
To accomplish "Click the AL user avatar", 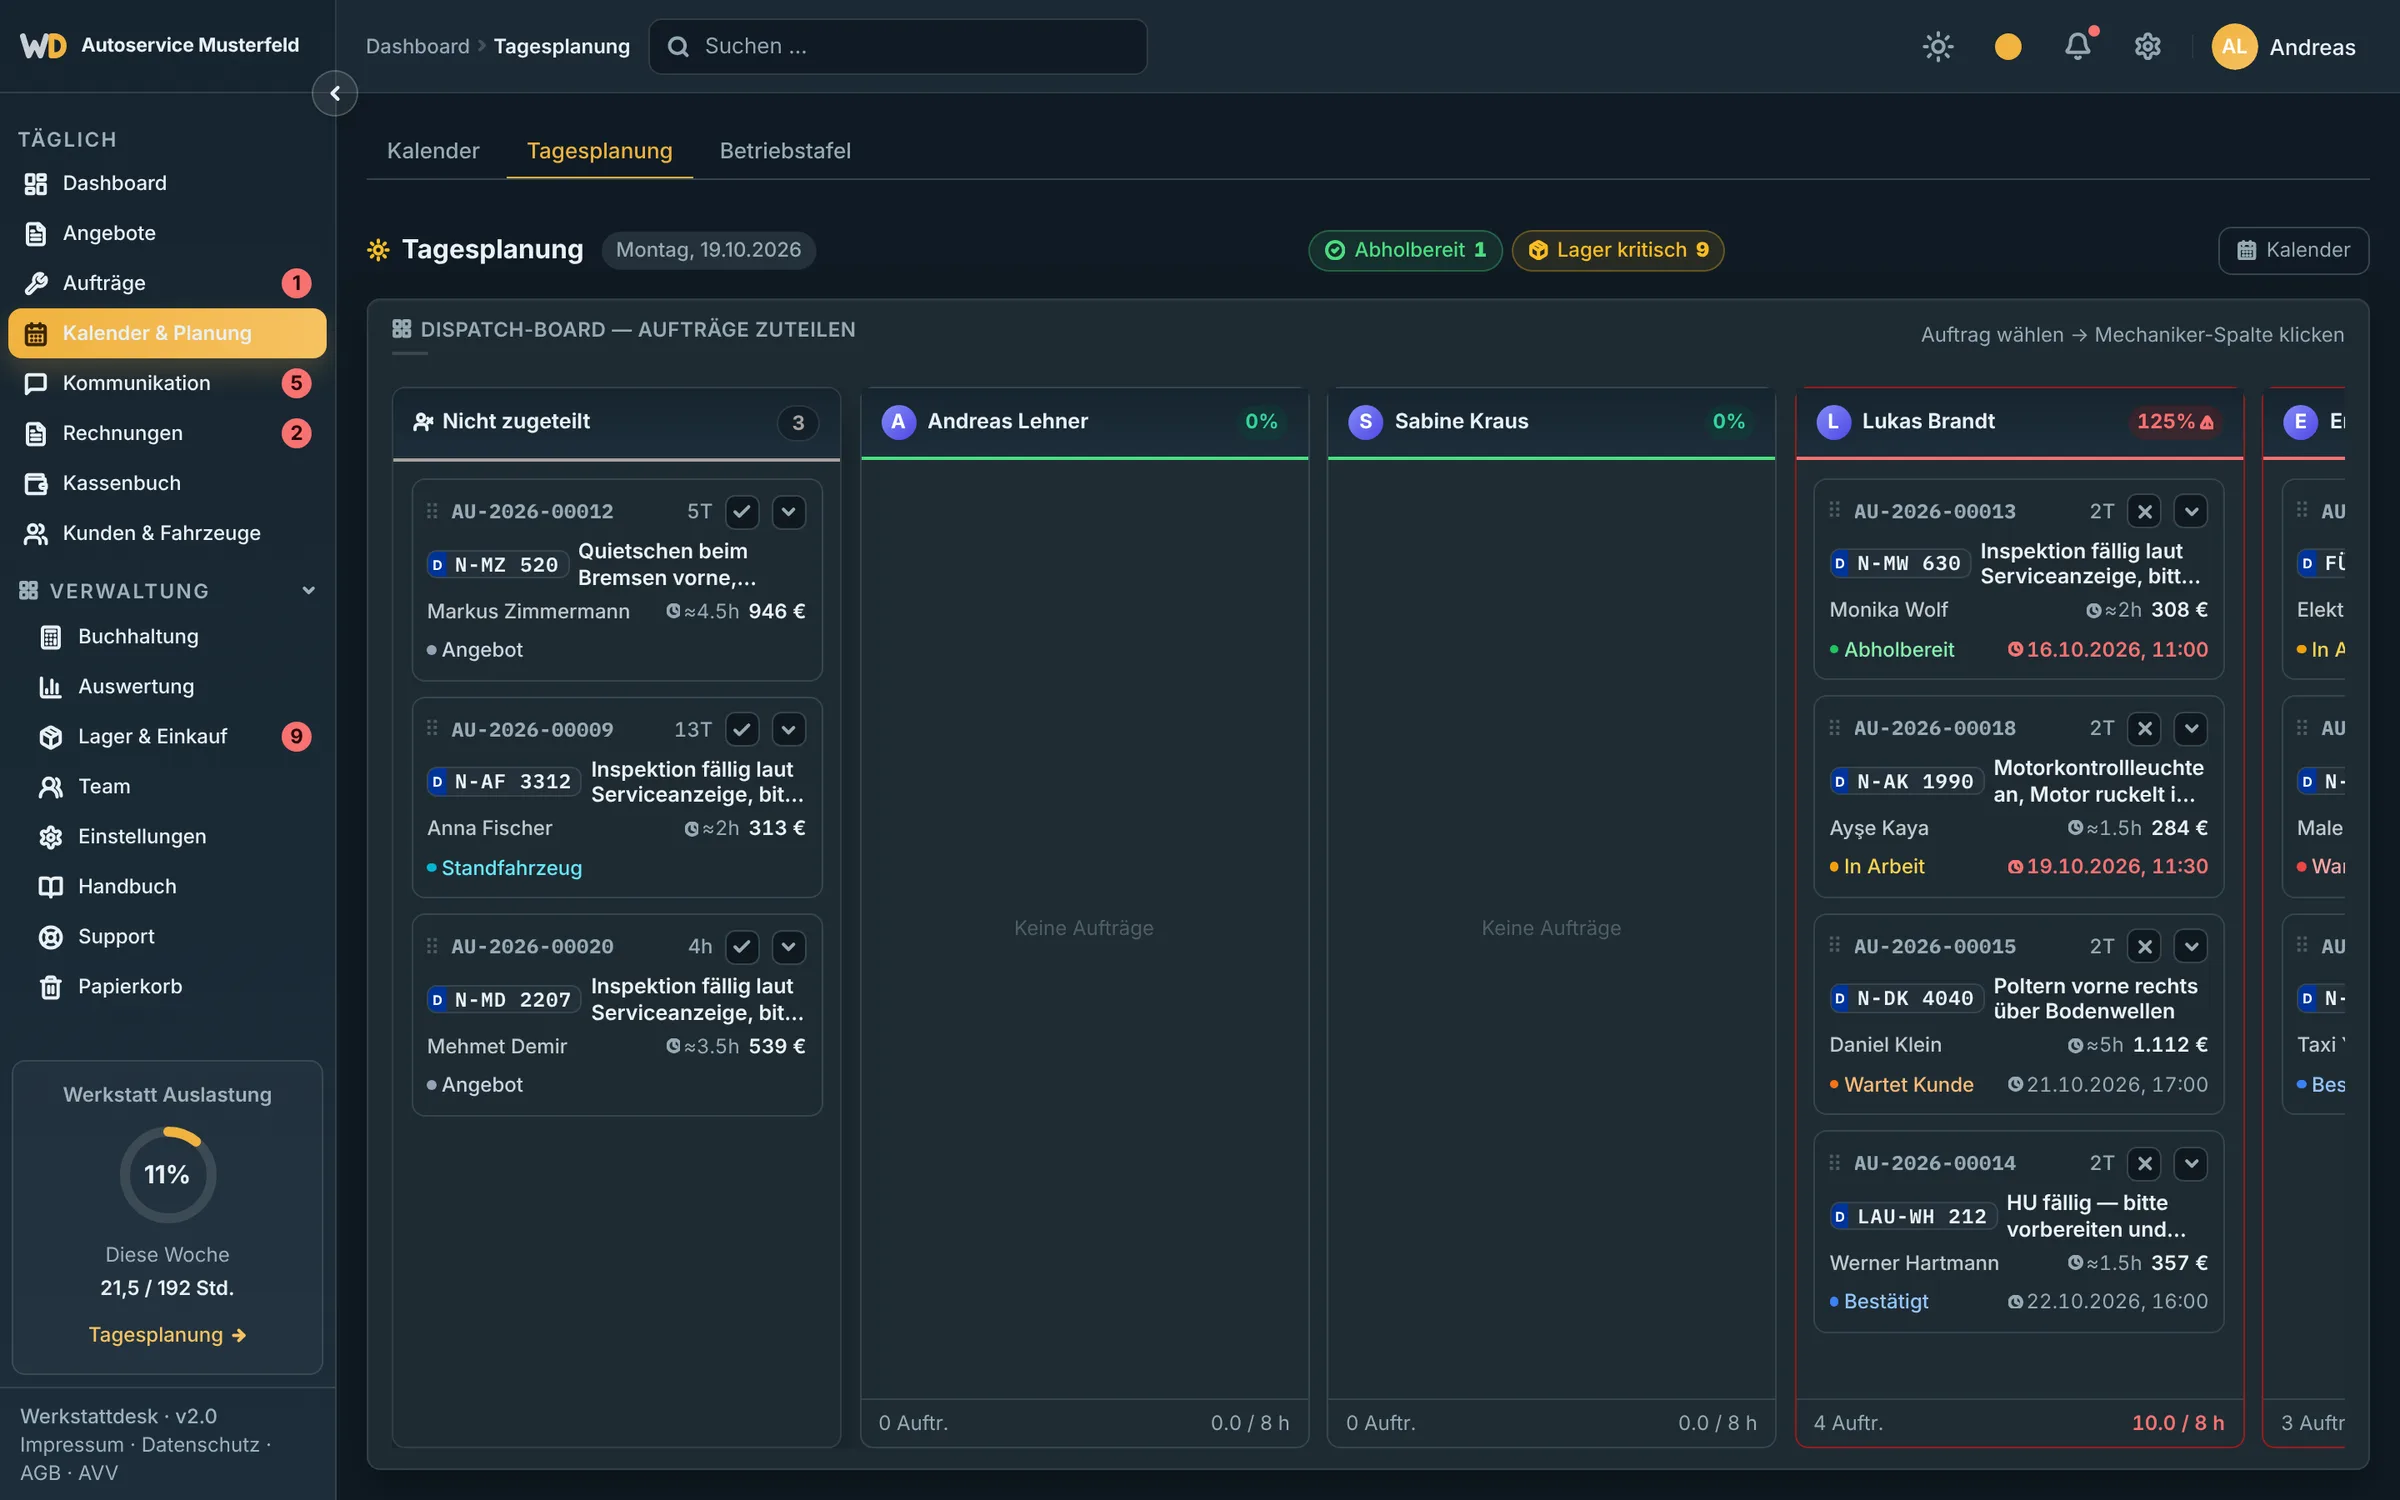I will pyautogui.click(x=2234, y=46).
